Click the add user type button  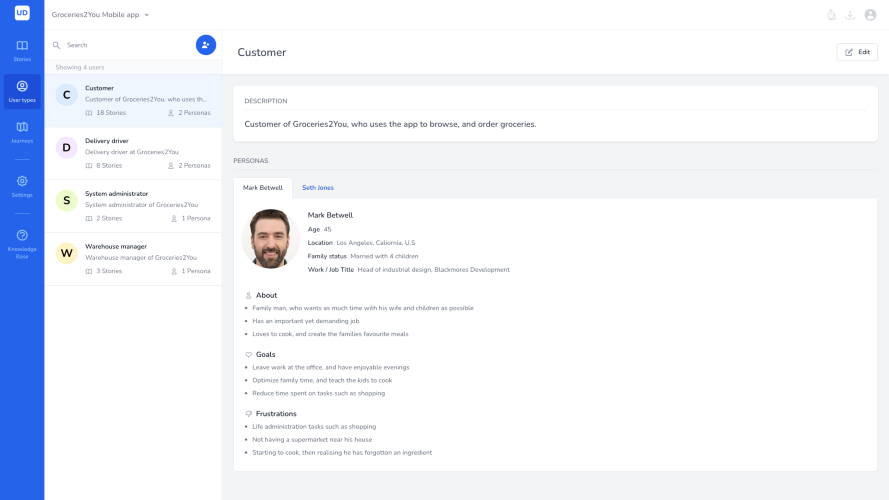[x=206, y=45]
